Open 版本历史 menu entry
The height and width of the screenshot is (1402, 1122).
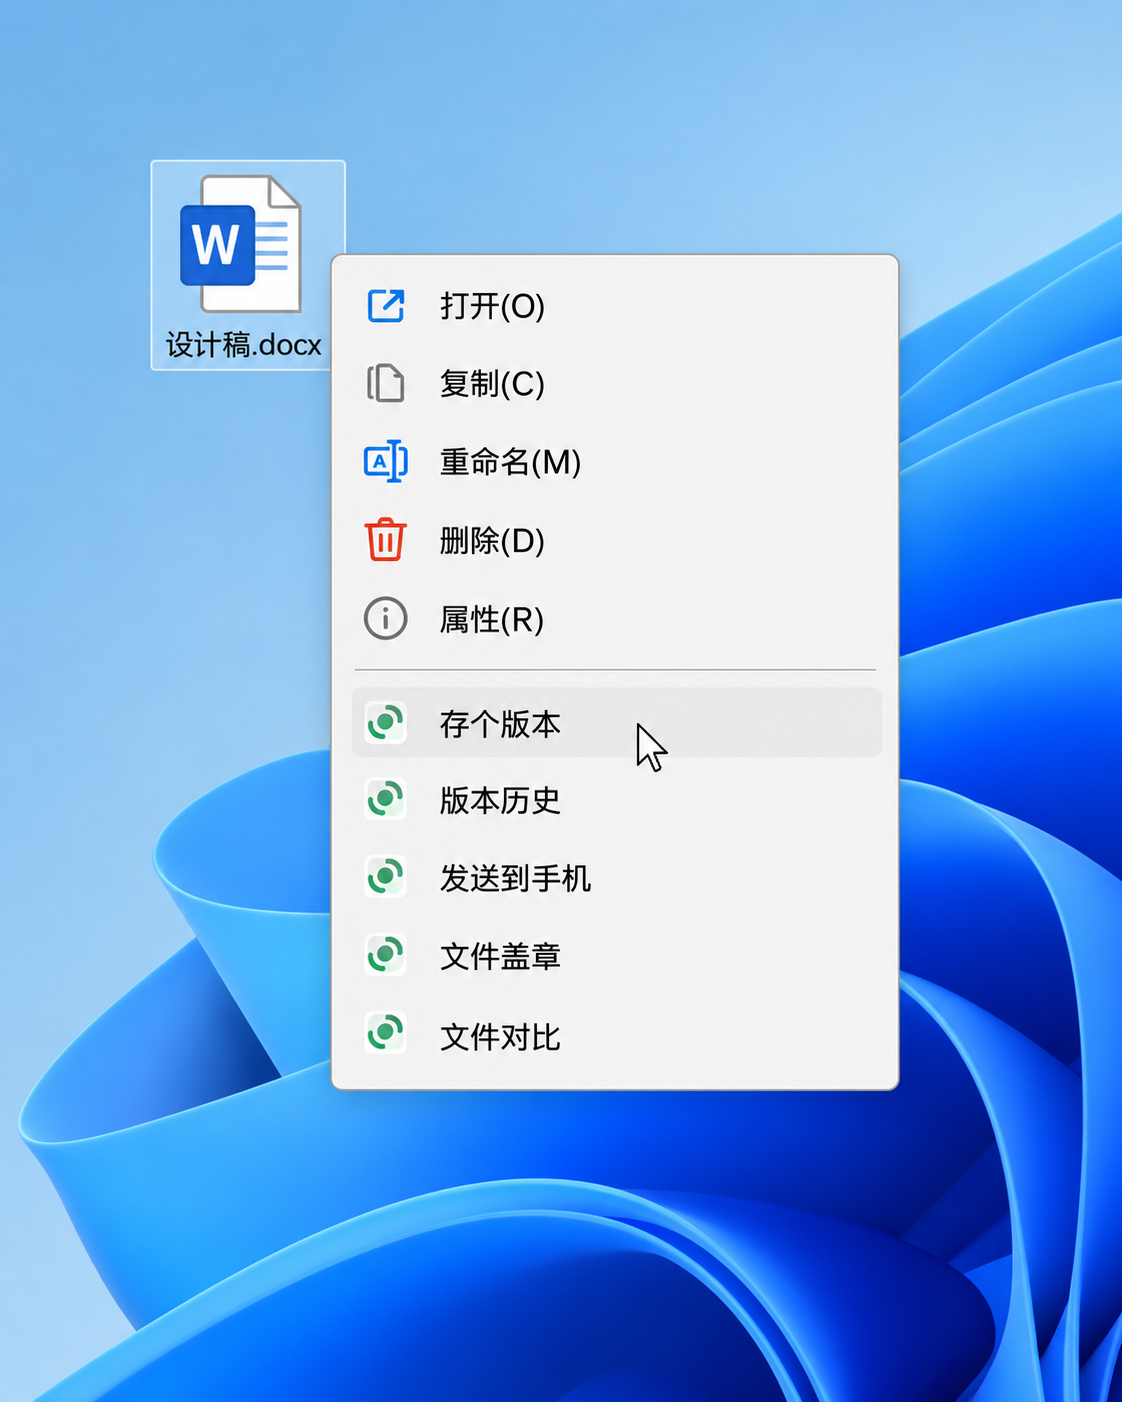tap(616, 800)
